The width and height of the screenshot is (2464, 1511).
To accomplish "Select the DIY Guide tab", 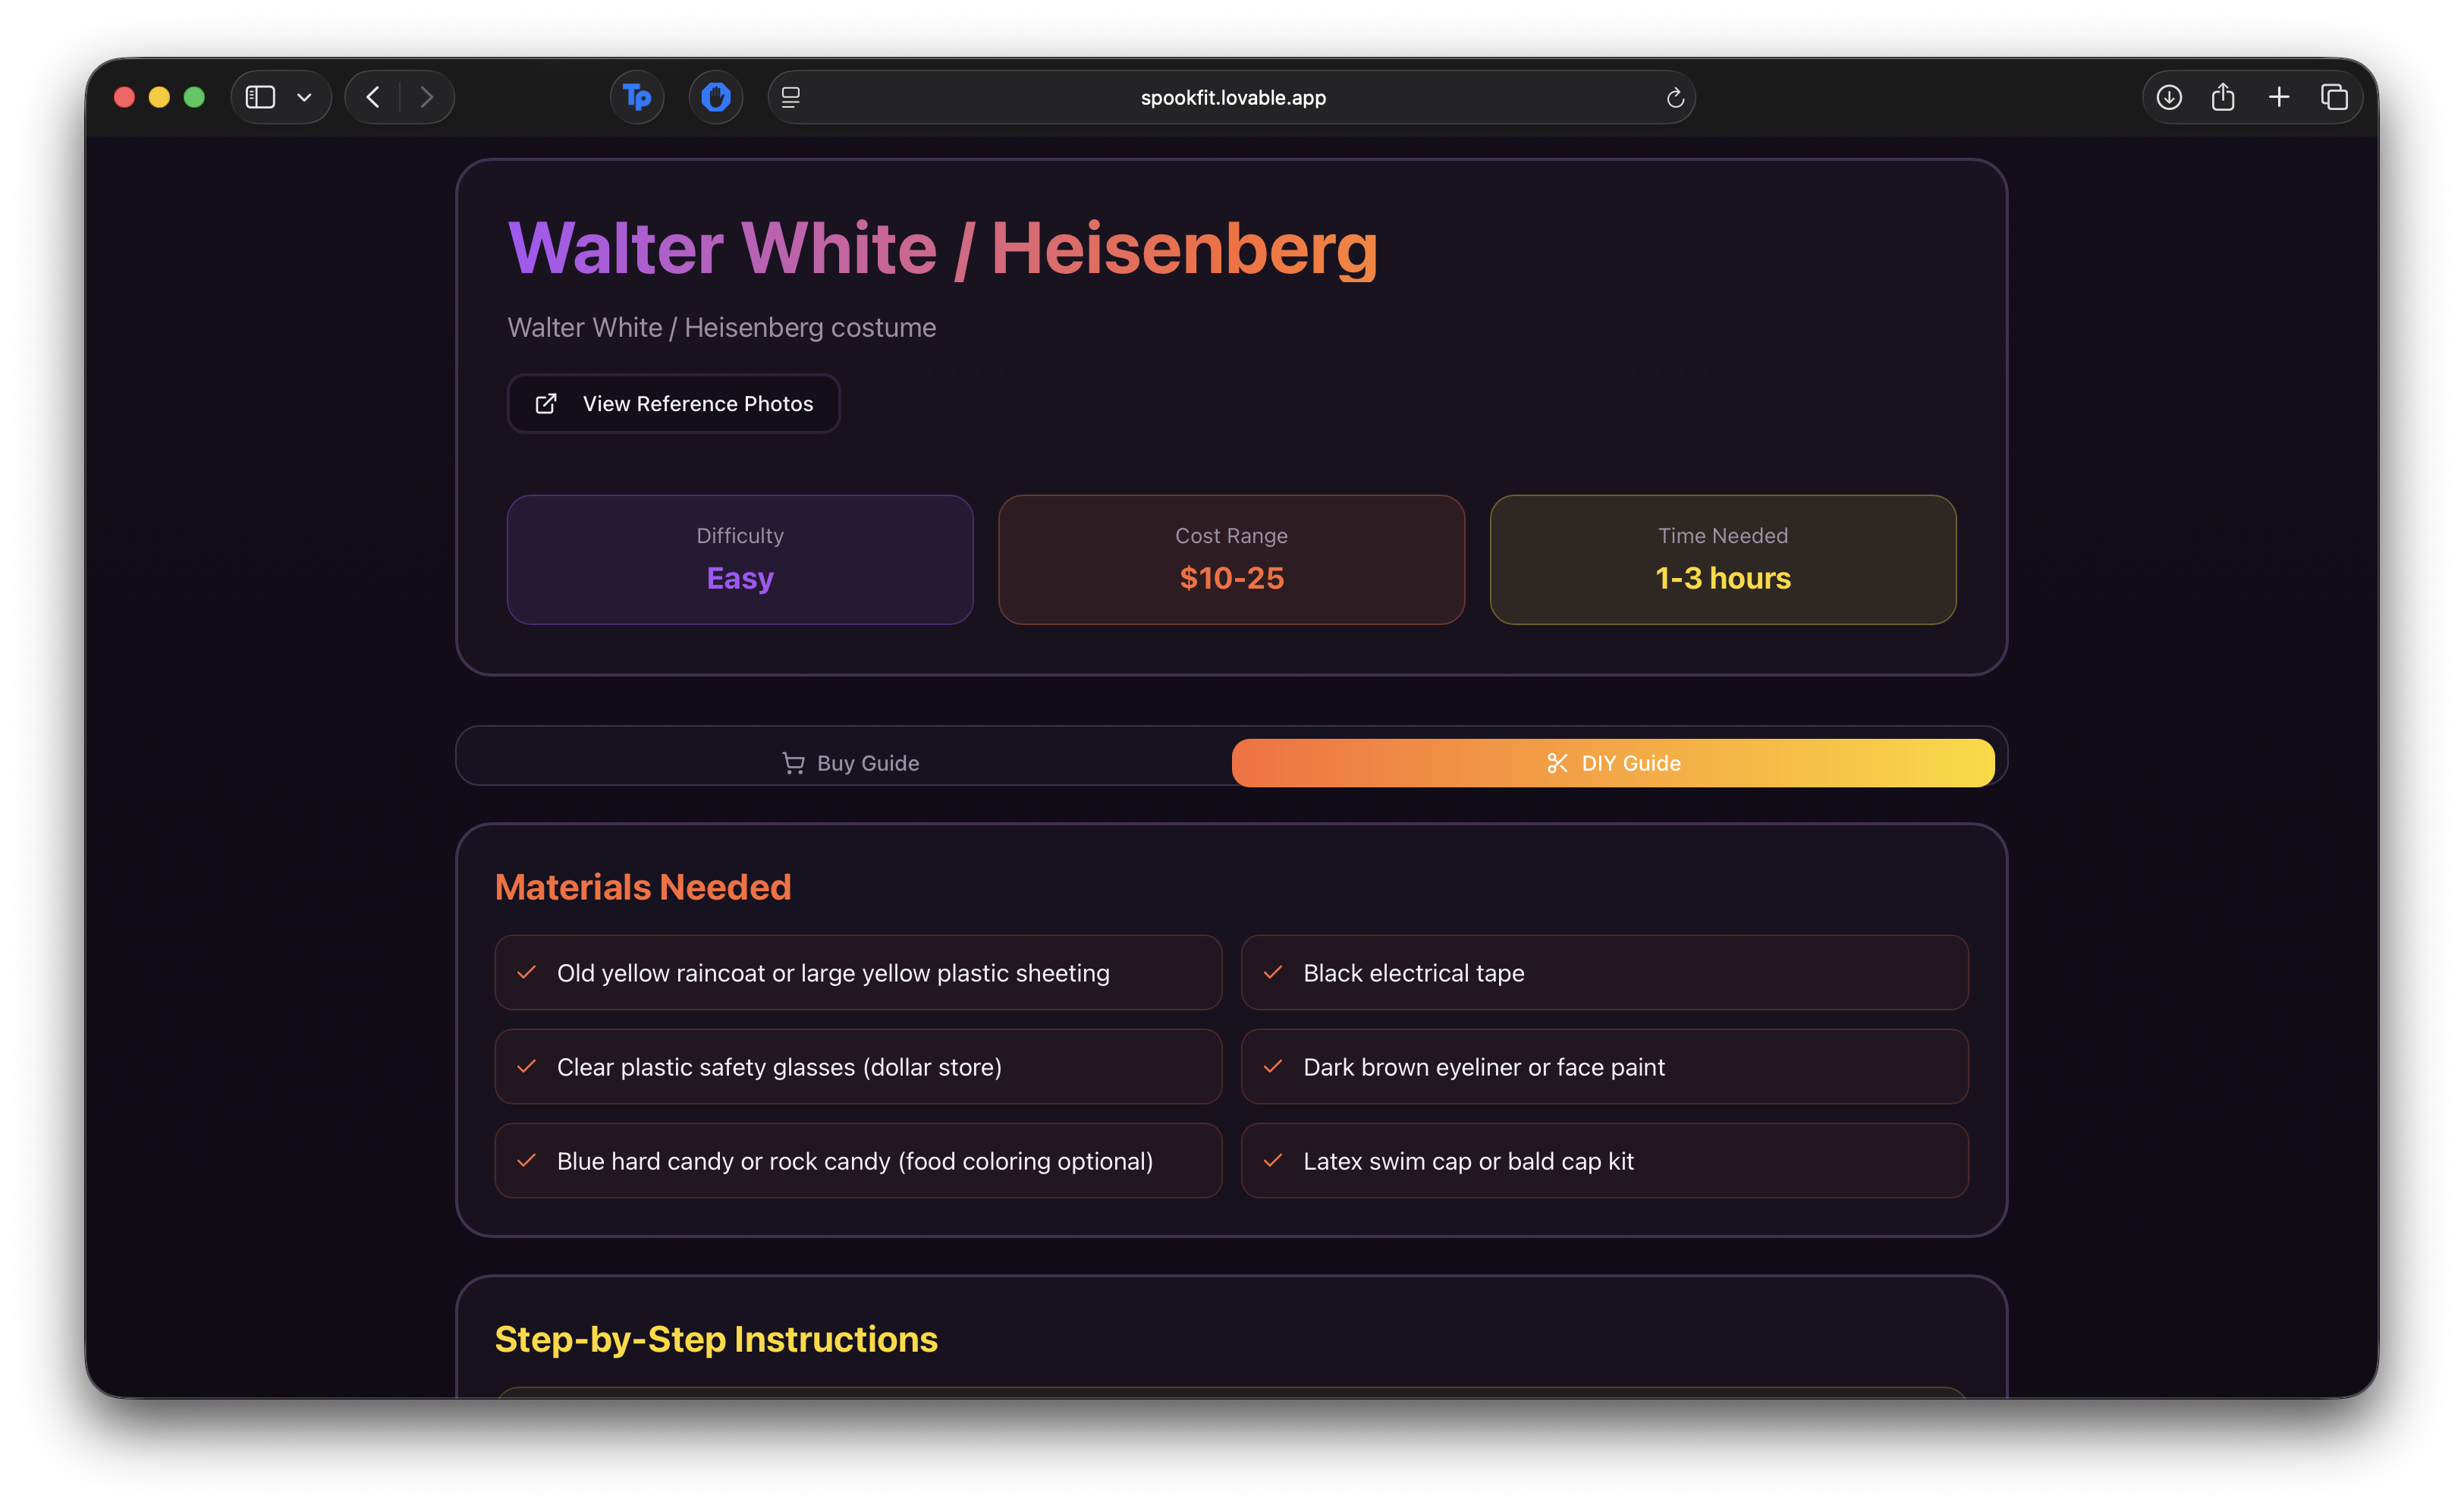I will pyautogui.click(x=1612, y=763).
